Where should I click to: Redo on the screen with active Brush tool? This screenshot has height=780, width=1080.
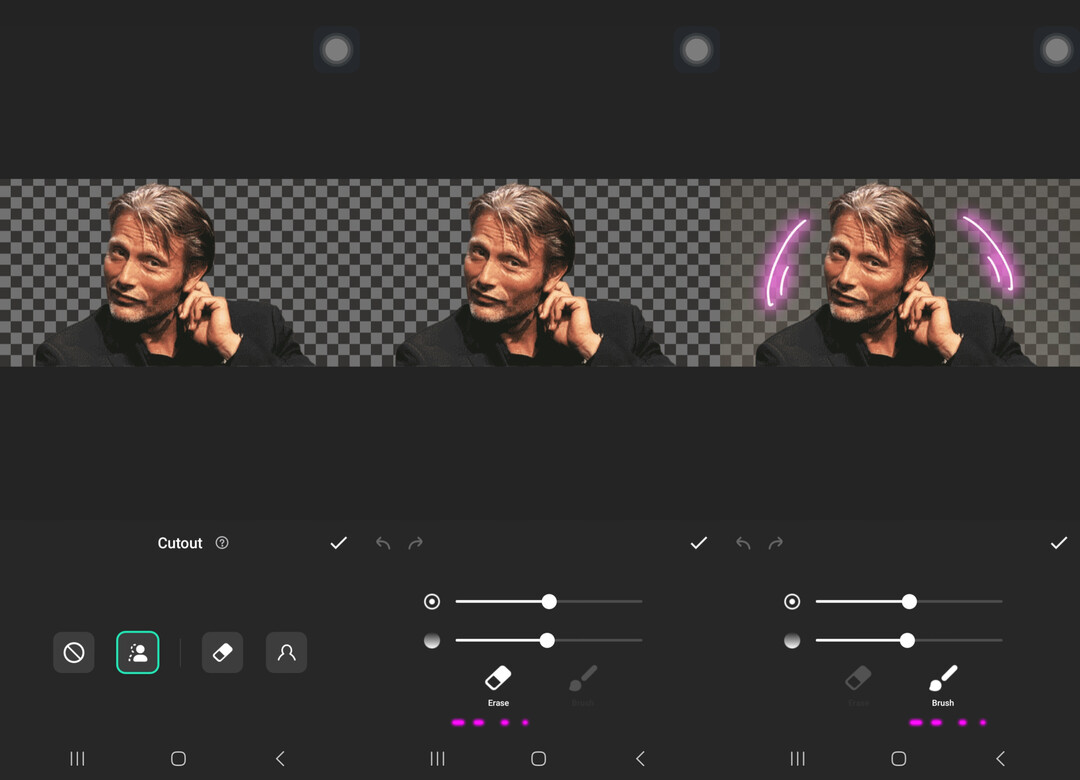tap(776, 543)
